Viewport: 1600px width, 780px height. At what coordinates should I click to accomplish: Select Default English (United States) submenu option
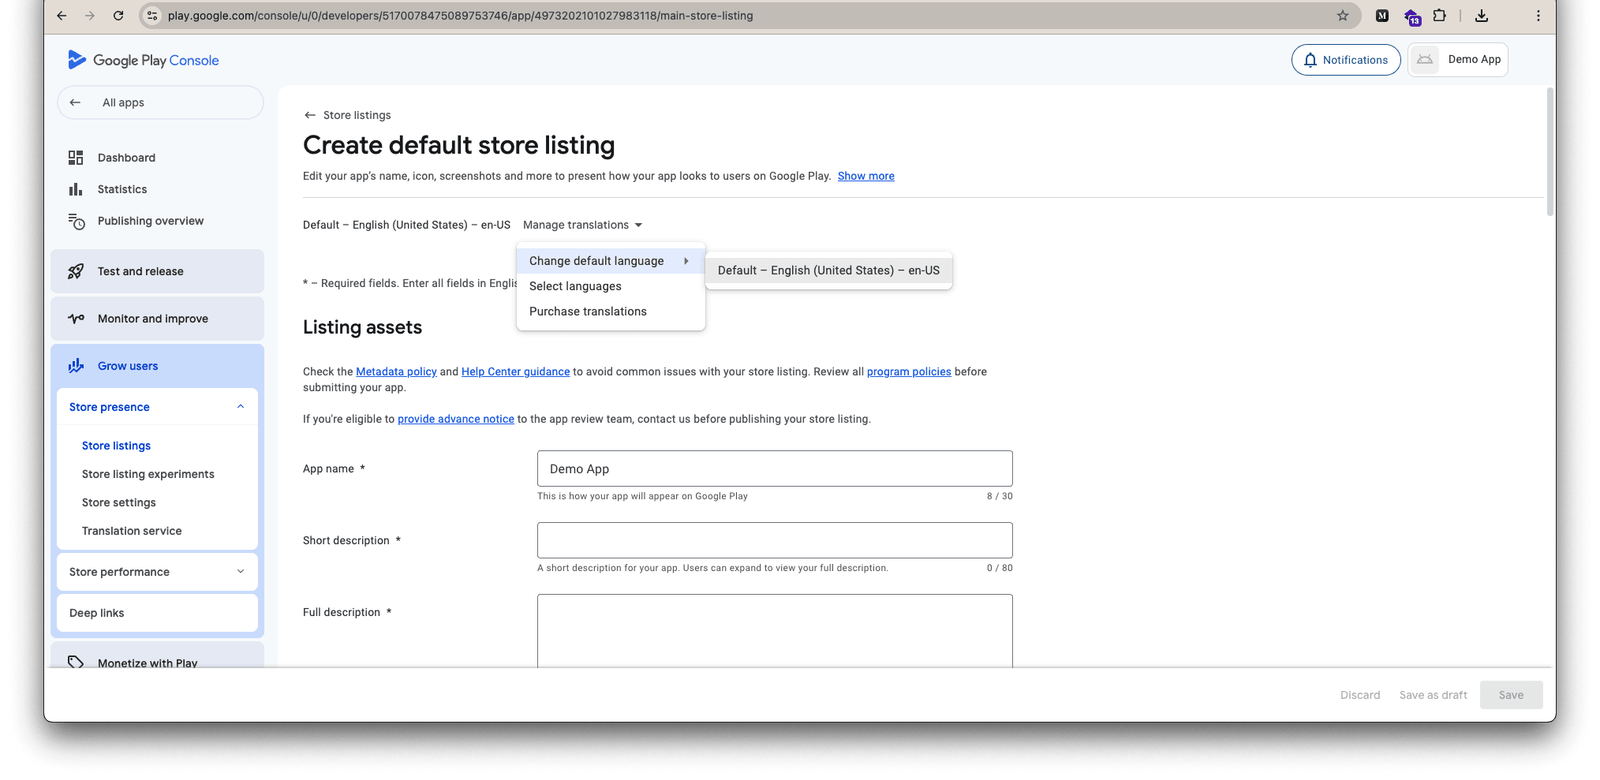829,270
